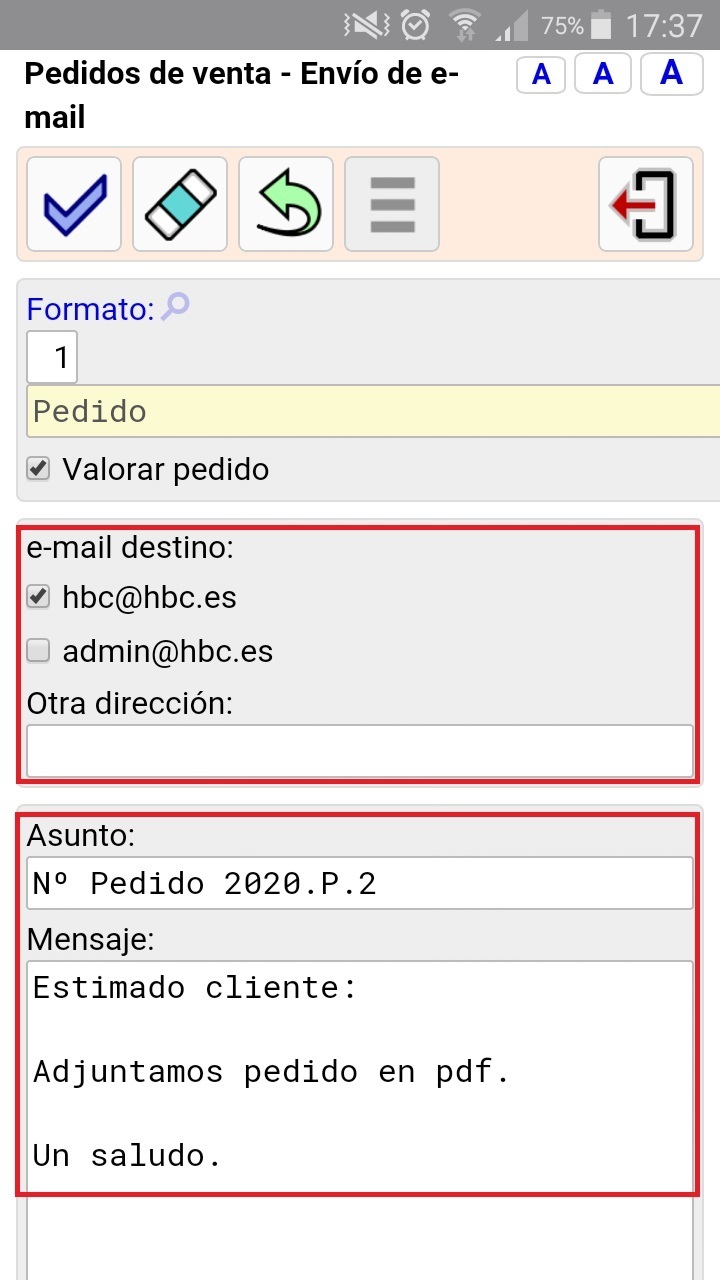The width and height of the screenshot is (720, 1280).
Task: Click the blue checkmark confirm icon
Action: [74, 204]
